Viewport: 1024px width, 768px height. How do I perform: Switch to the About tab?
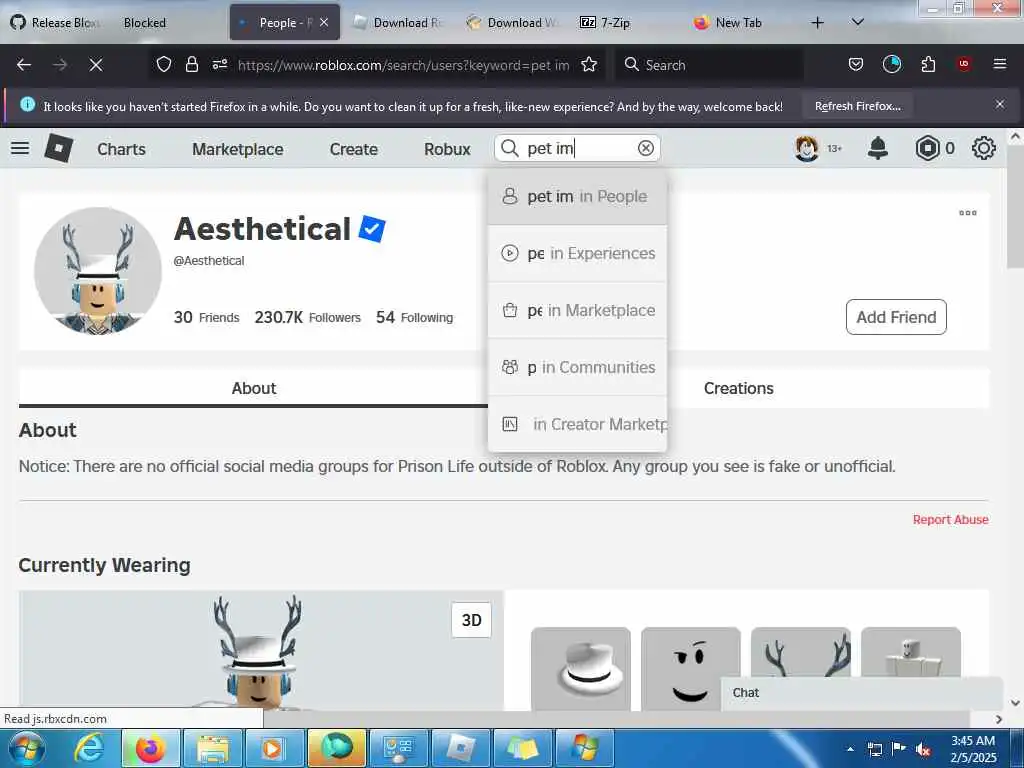pyautogui.click(x=253, y=388)
